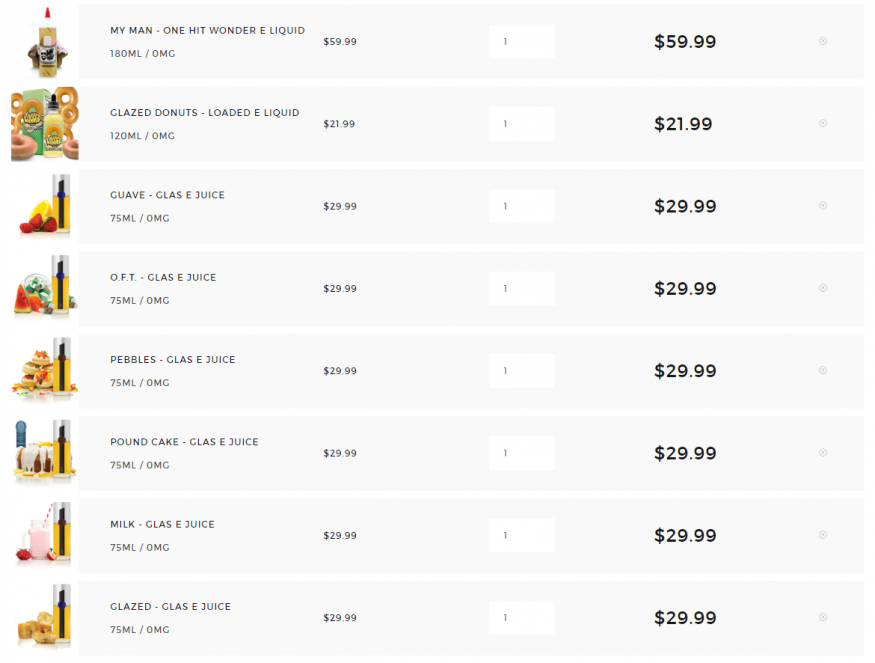This screenshot has width=875, height=663.
Task: Delete Milk Glas E Juice from cart
Action: click(x=823, y=535)
